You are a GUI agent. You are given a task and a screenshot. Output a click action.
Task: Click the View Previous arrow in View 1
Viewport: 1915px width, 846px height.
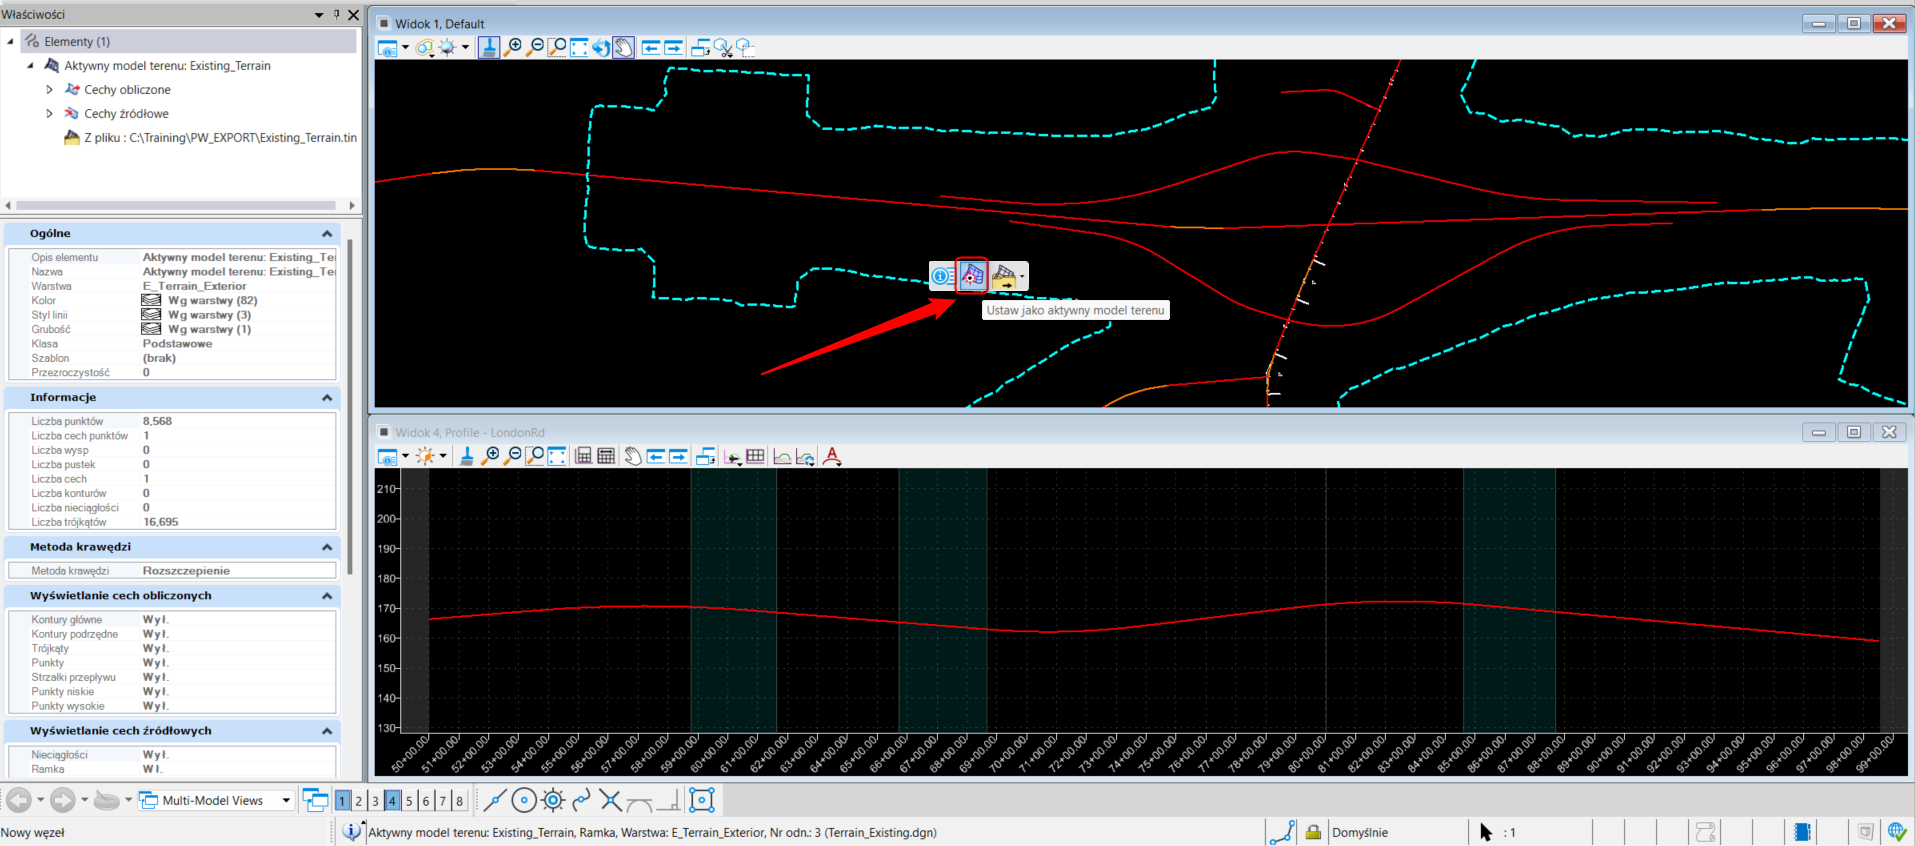651,47
